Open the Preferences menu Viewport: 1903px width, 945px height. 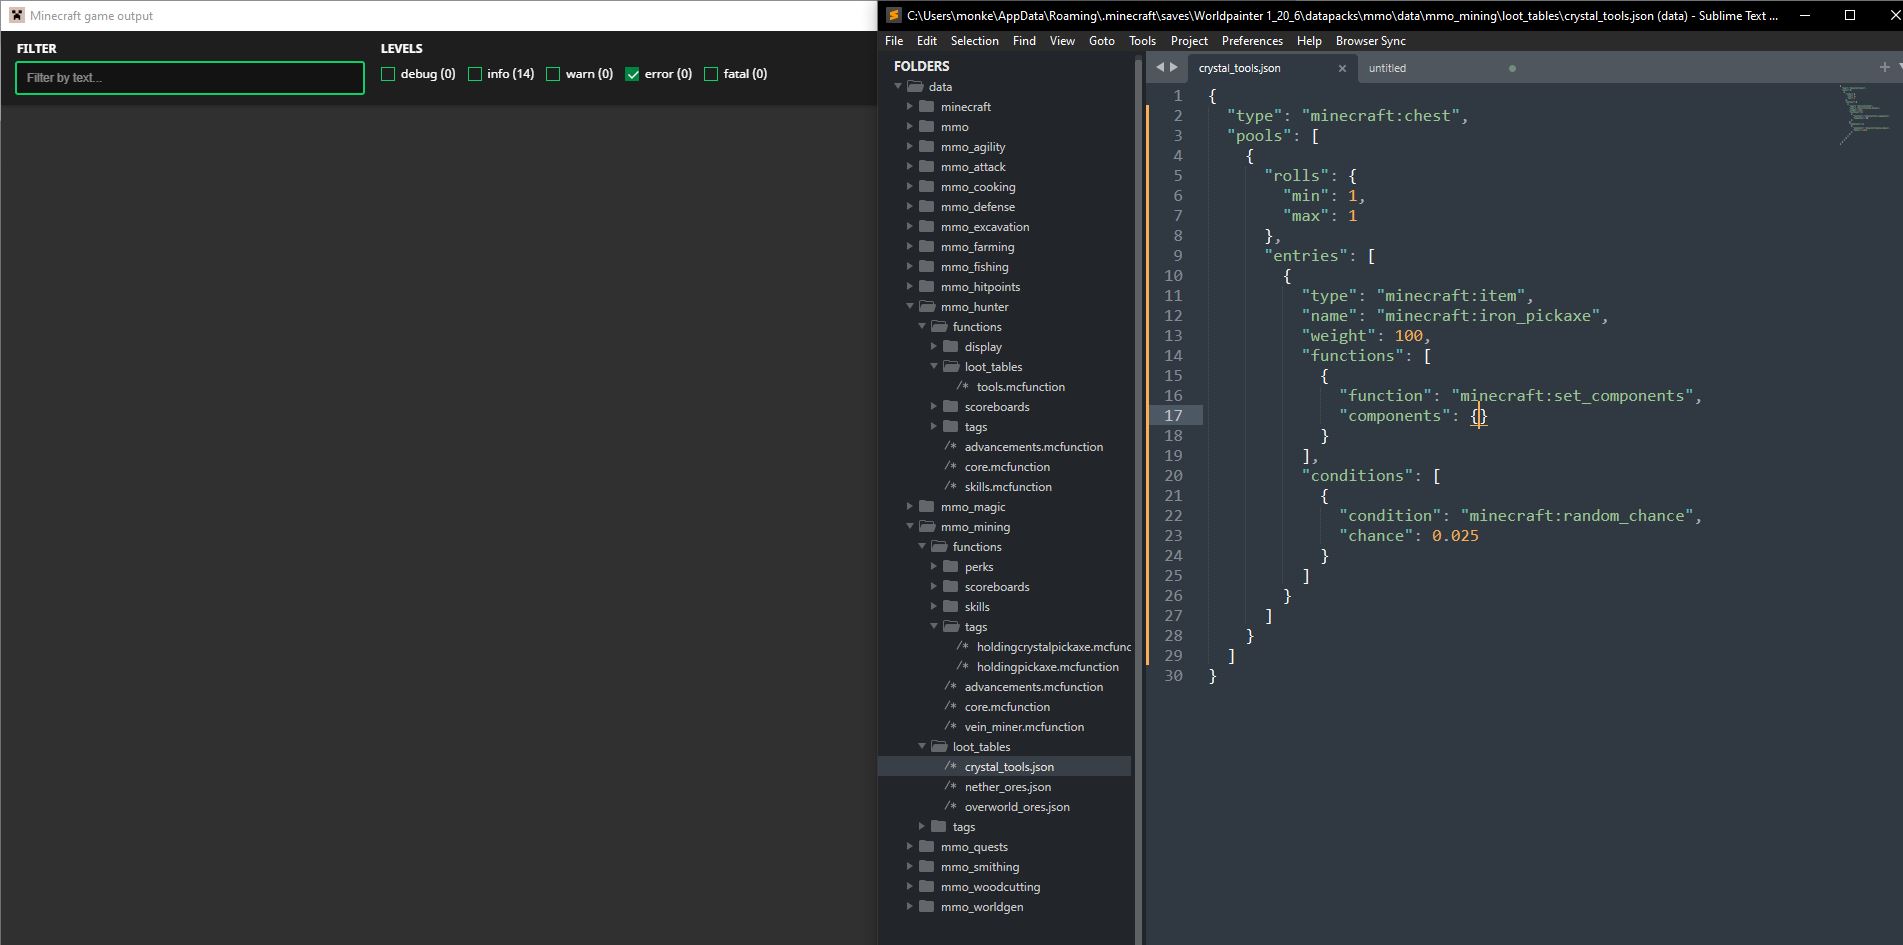click(x=1251, y=41)
